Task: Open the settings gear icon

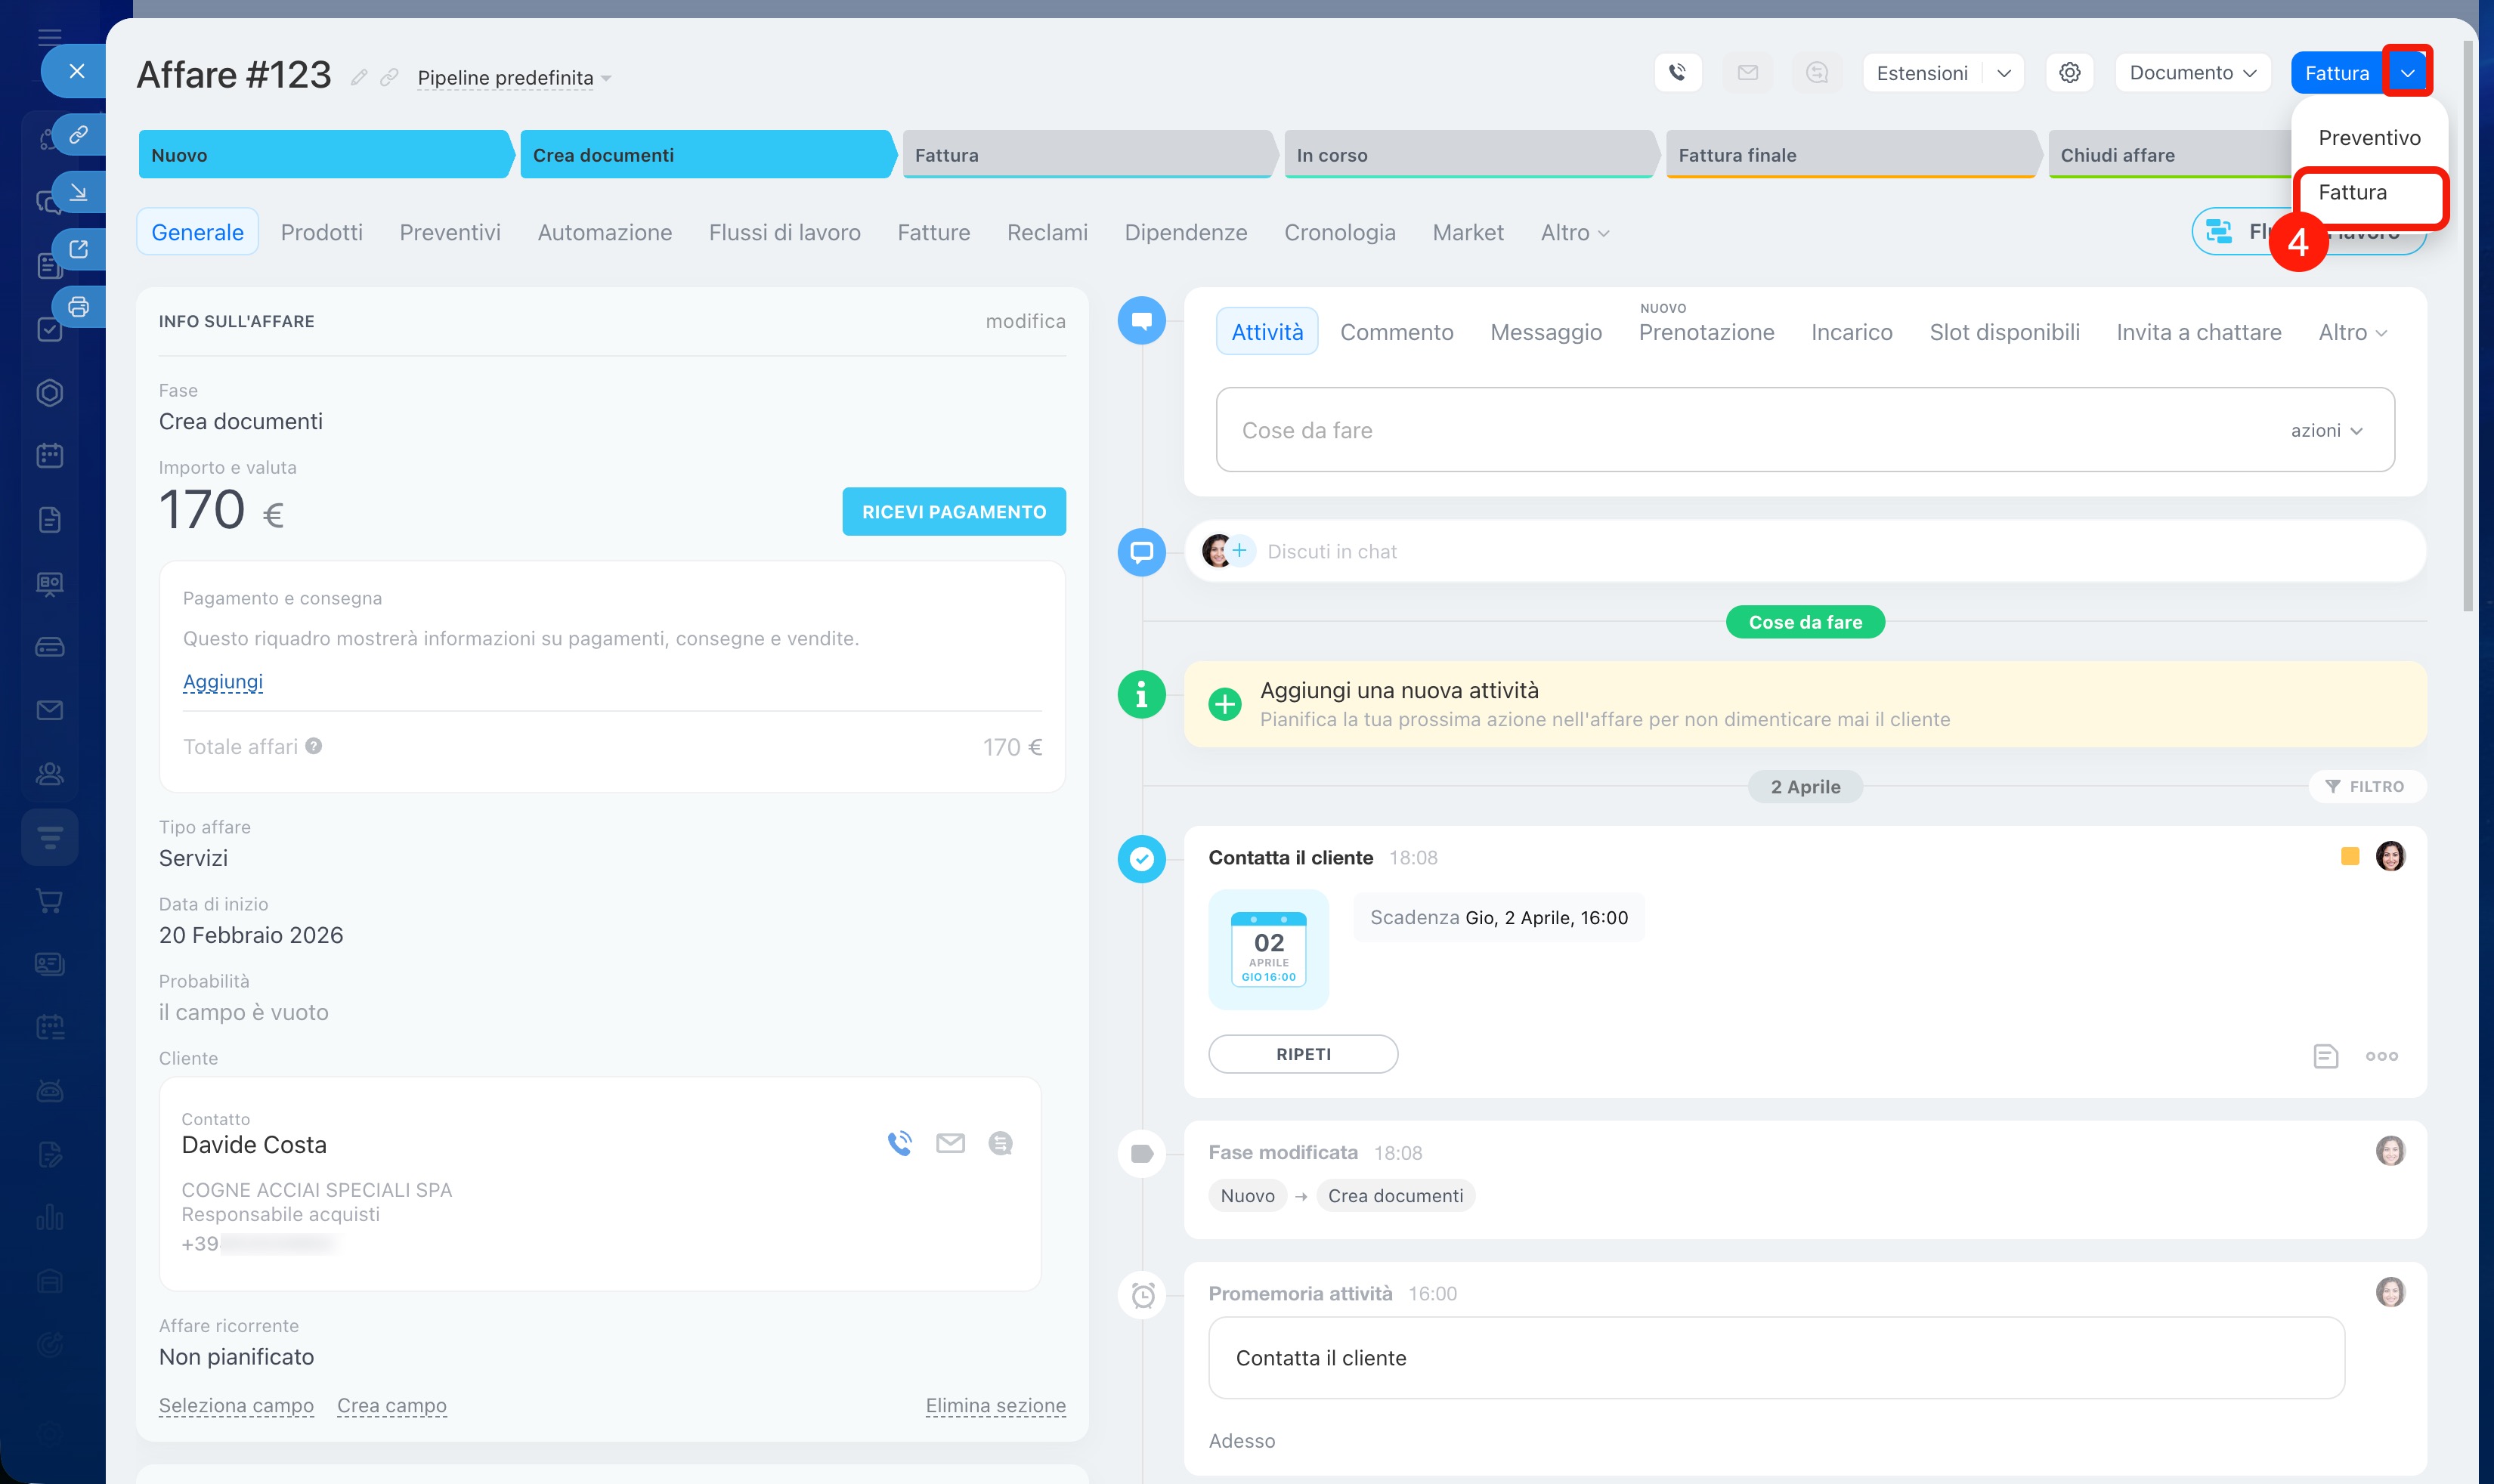Action: [x=2069, y=73]
